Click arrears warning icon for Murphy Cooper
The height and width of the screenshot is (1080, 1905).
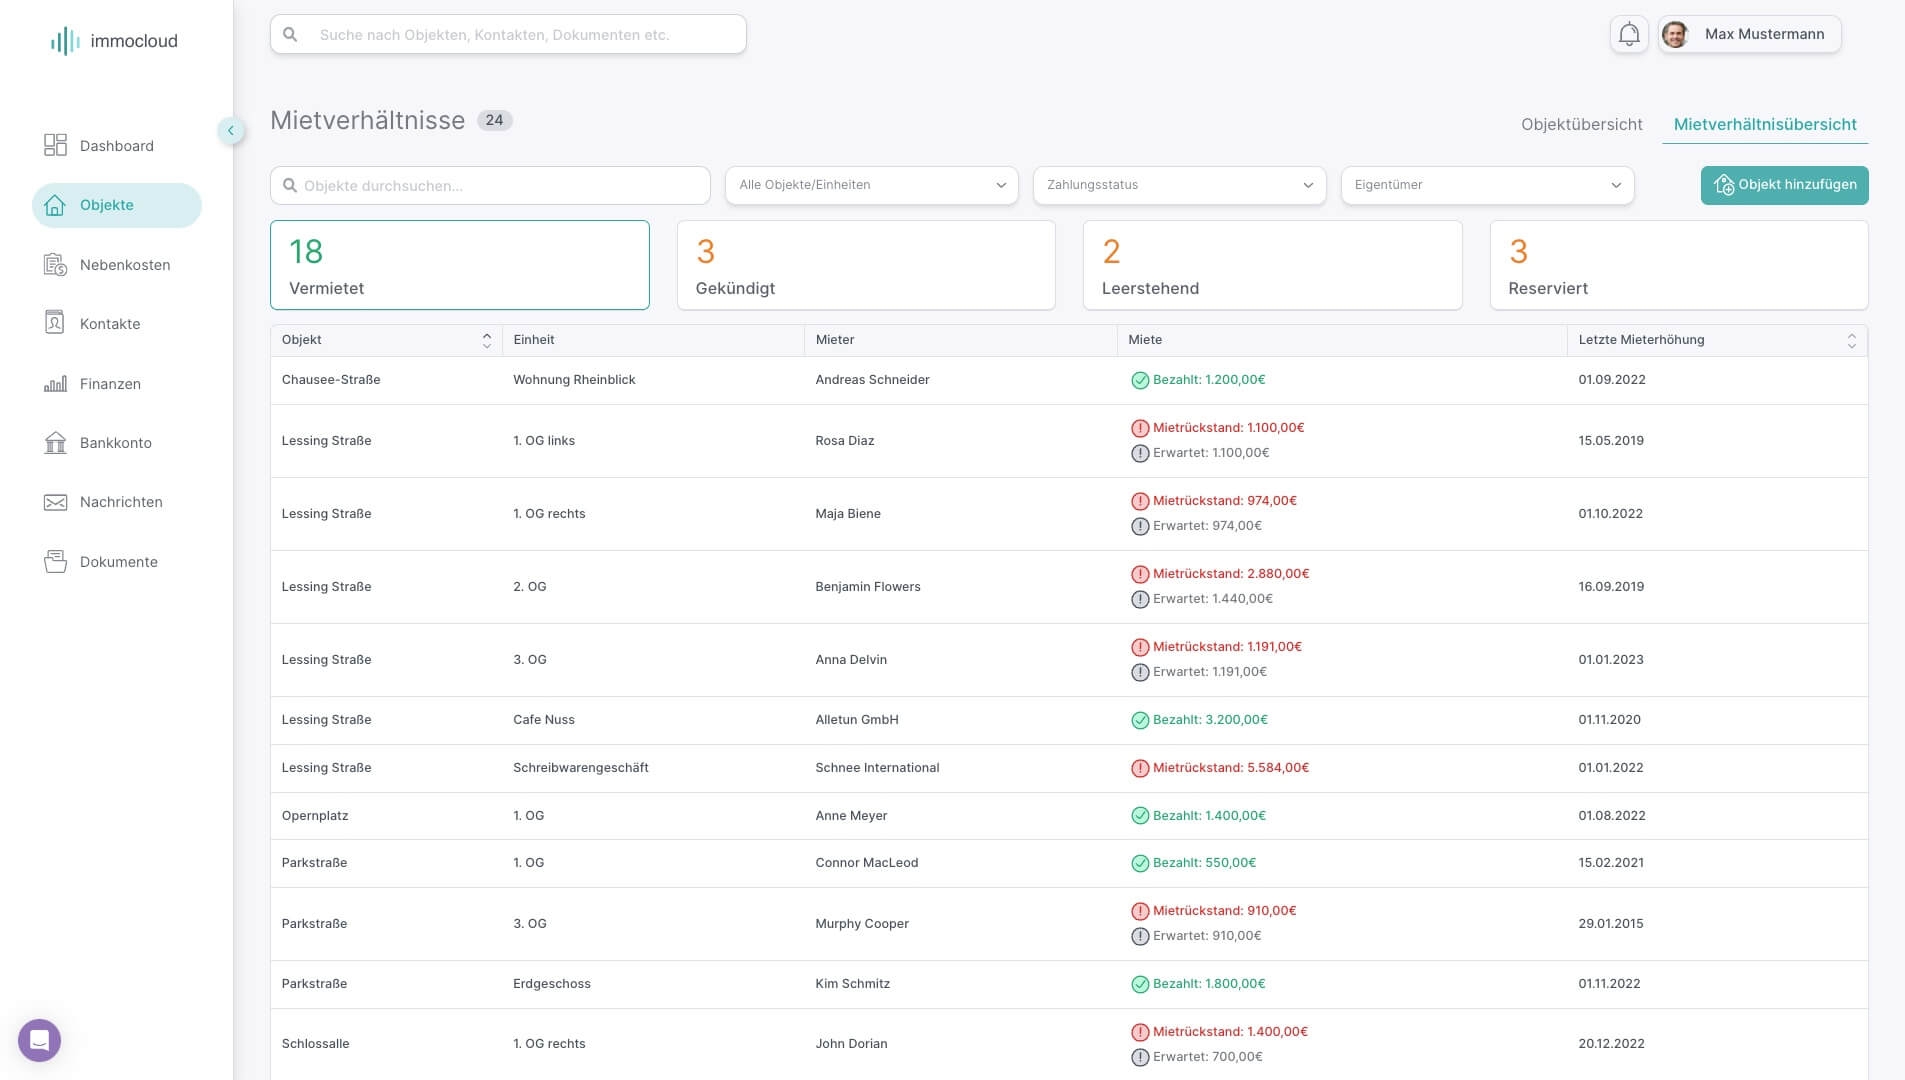coord(1139,911)
